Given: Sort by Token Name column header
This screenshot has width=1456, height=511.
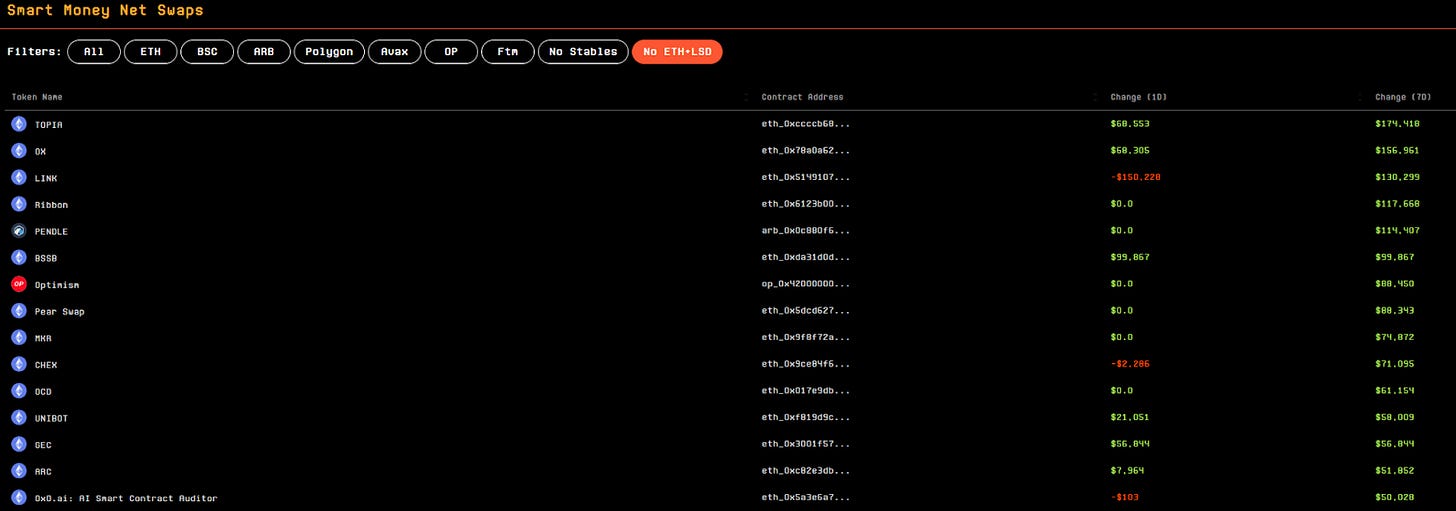Looking at the screenshot, I should [37, 97].
